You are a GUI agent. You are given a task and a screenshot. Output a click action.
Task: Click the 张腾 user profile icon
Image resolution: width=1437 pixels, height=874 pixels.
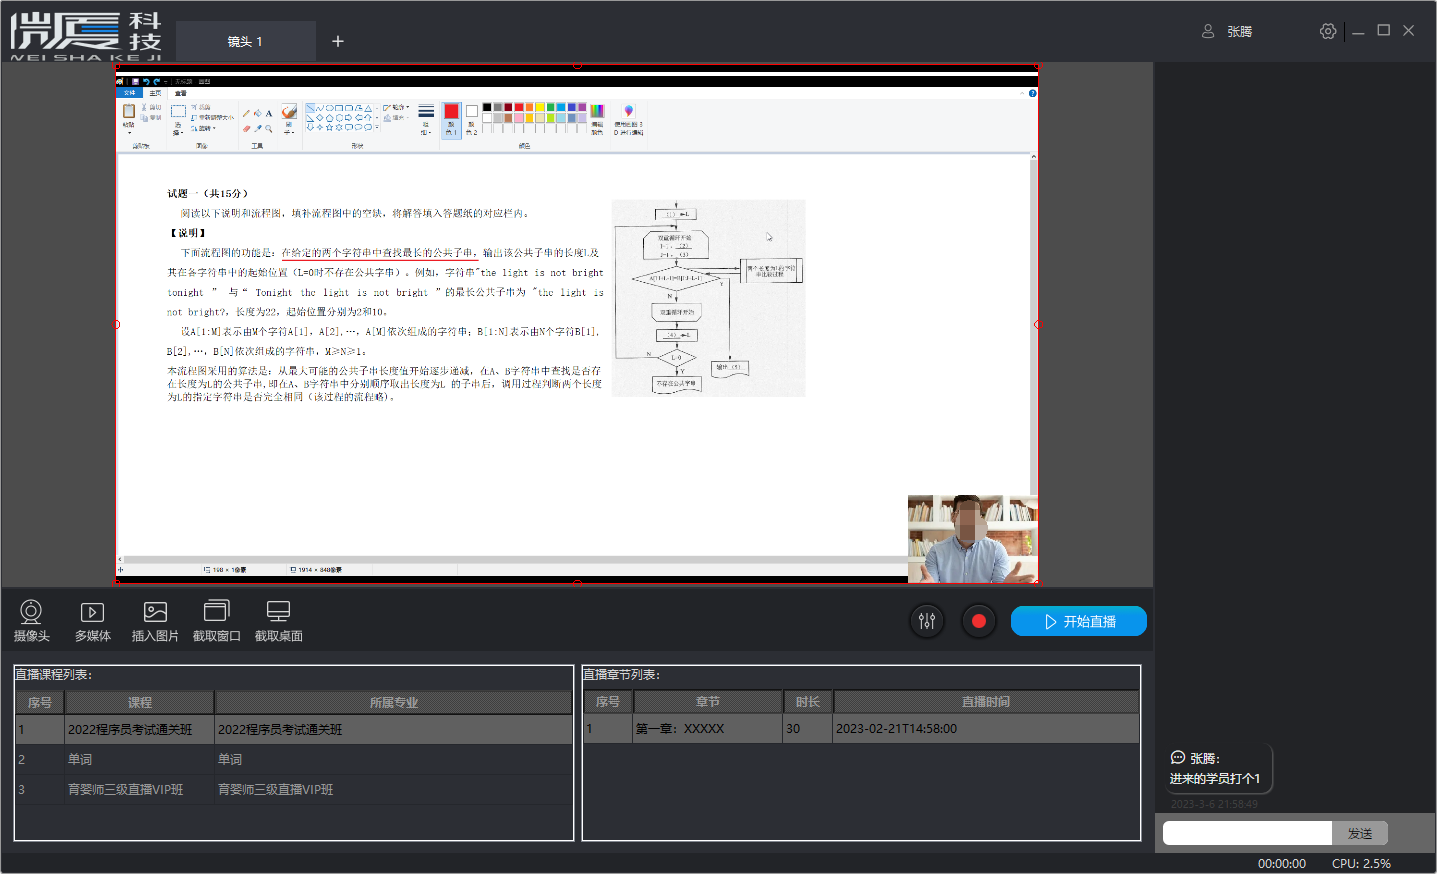(1208, 31)
